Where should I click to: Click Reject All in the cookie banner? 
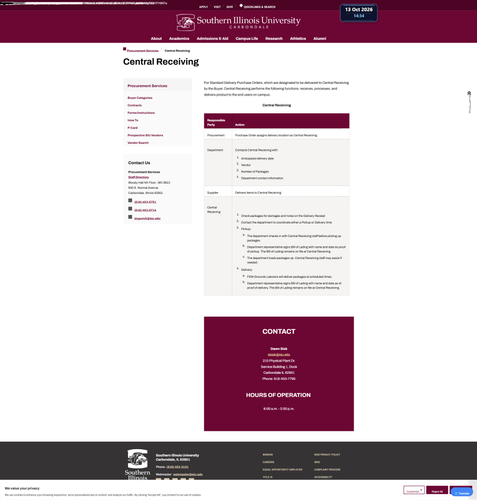[x=437, y=490]
